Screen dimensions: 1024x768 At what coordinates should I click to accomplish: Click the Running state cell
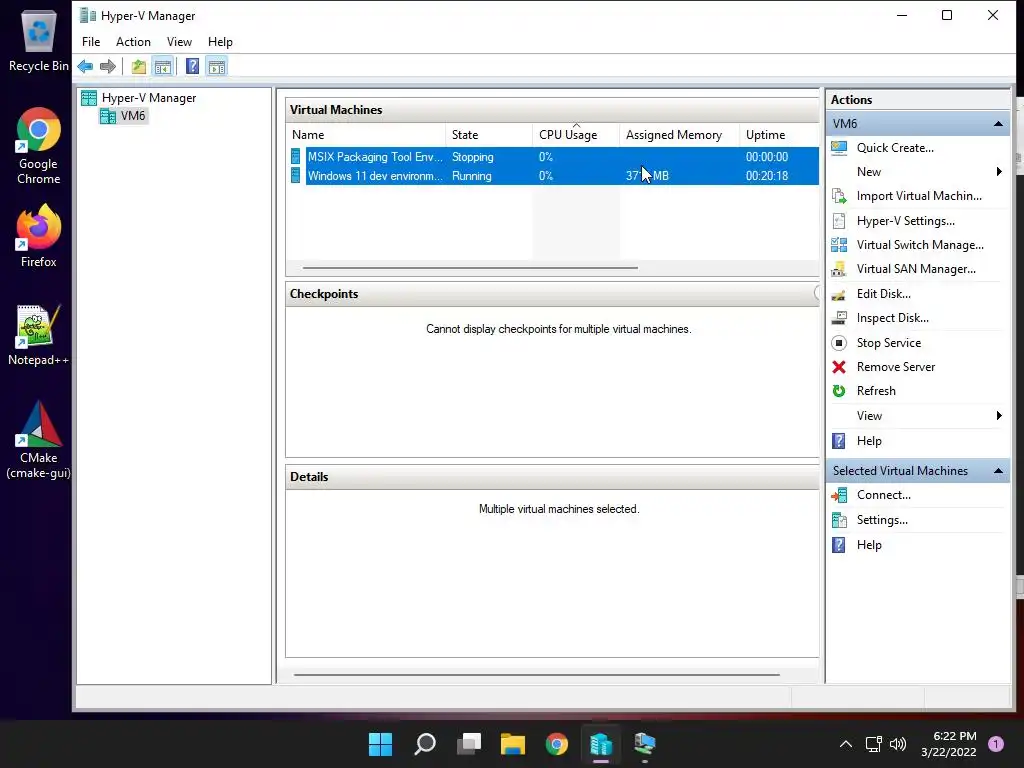point(472,176)
